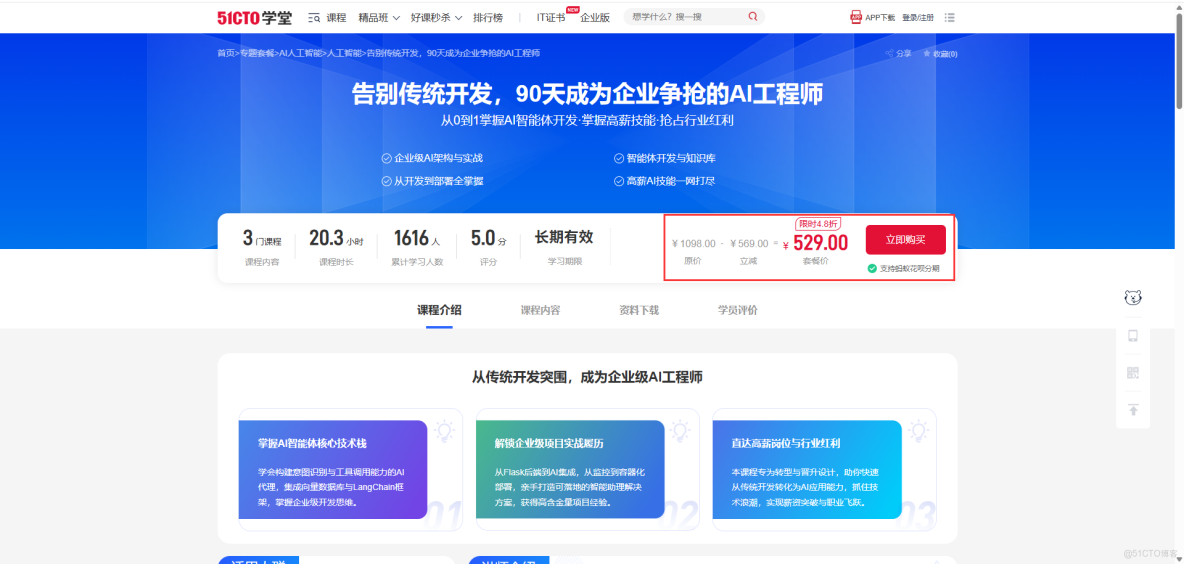The image size is (1184, 564).
Task: Open the list menu icon after 登录/注册
Action: point(950,17)
